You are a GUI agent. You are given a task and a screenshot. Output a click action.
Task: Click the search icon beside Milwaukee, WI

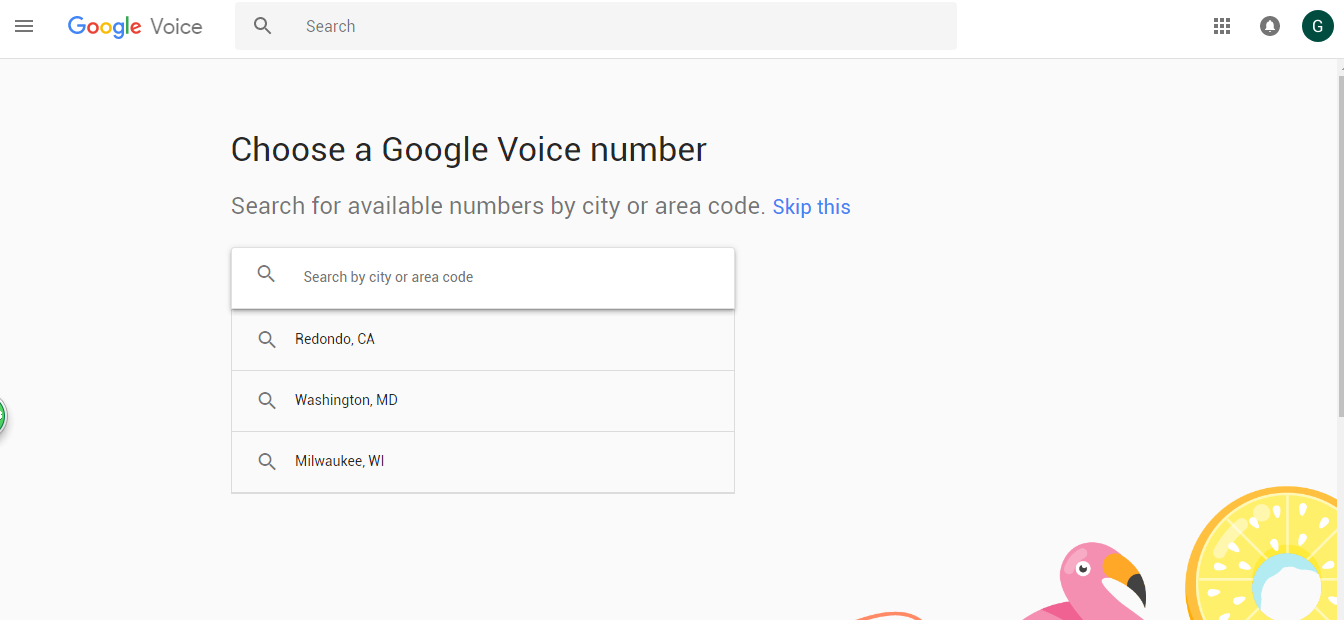click(267, 462)
